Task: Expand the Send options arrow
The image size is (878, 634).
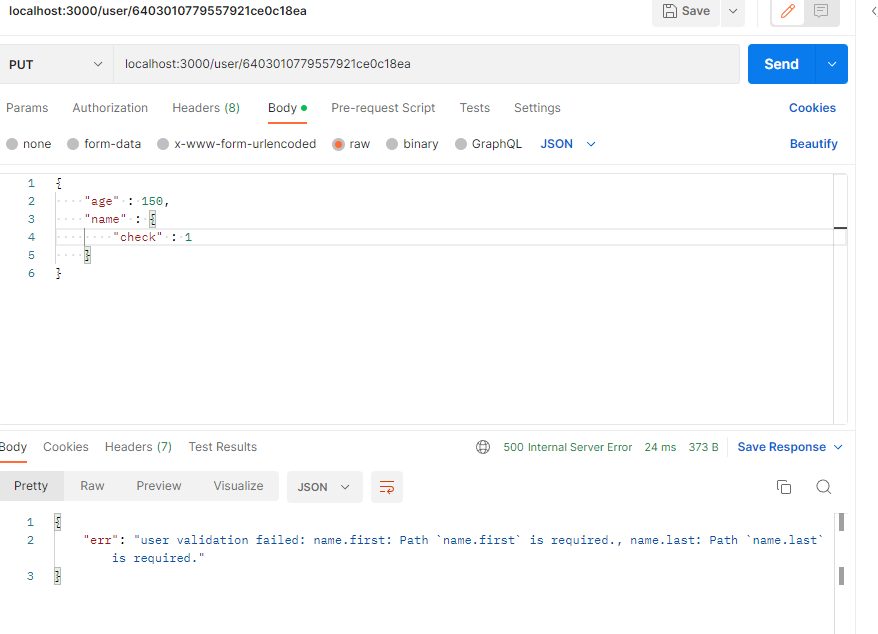Action: 832,64
